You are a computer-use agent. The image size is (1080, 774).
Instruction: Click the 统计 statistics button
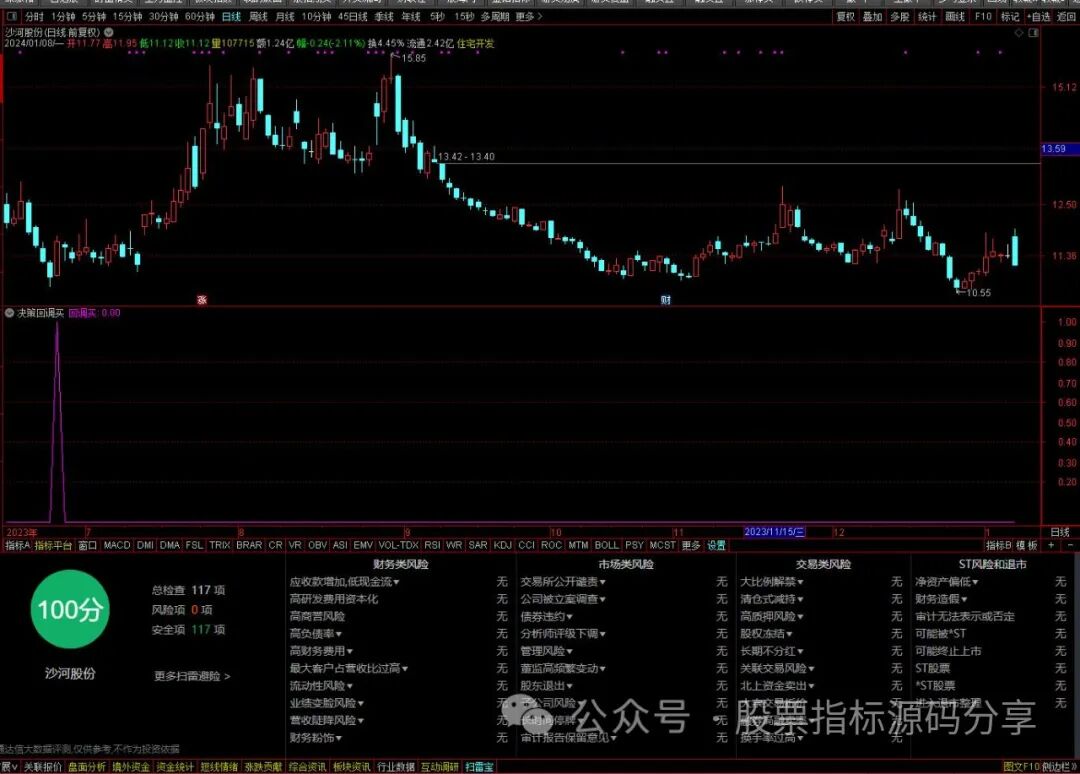[928, 17]
